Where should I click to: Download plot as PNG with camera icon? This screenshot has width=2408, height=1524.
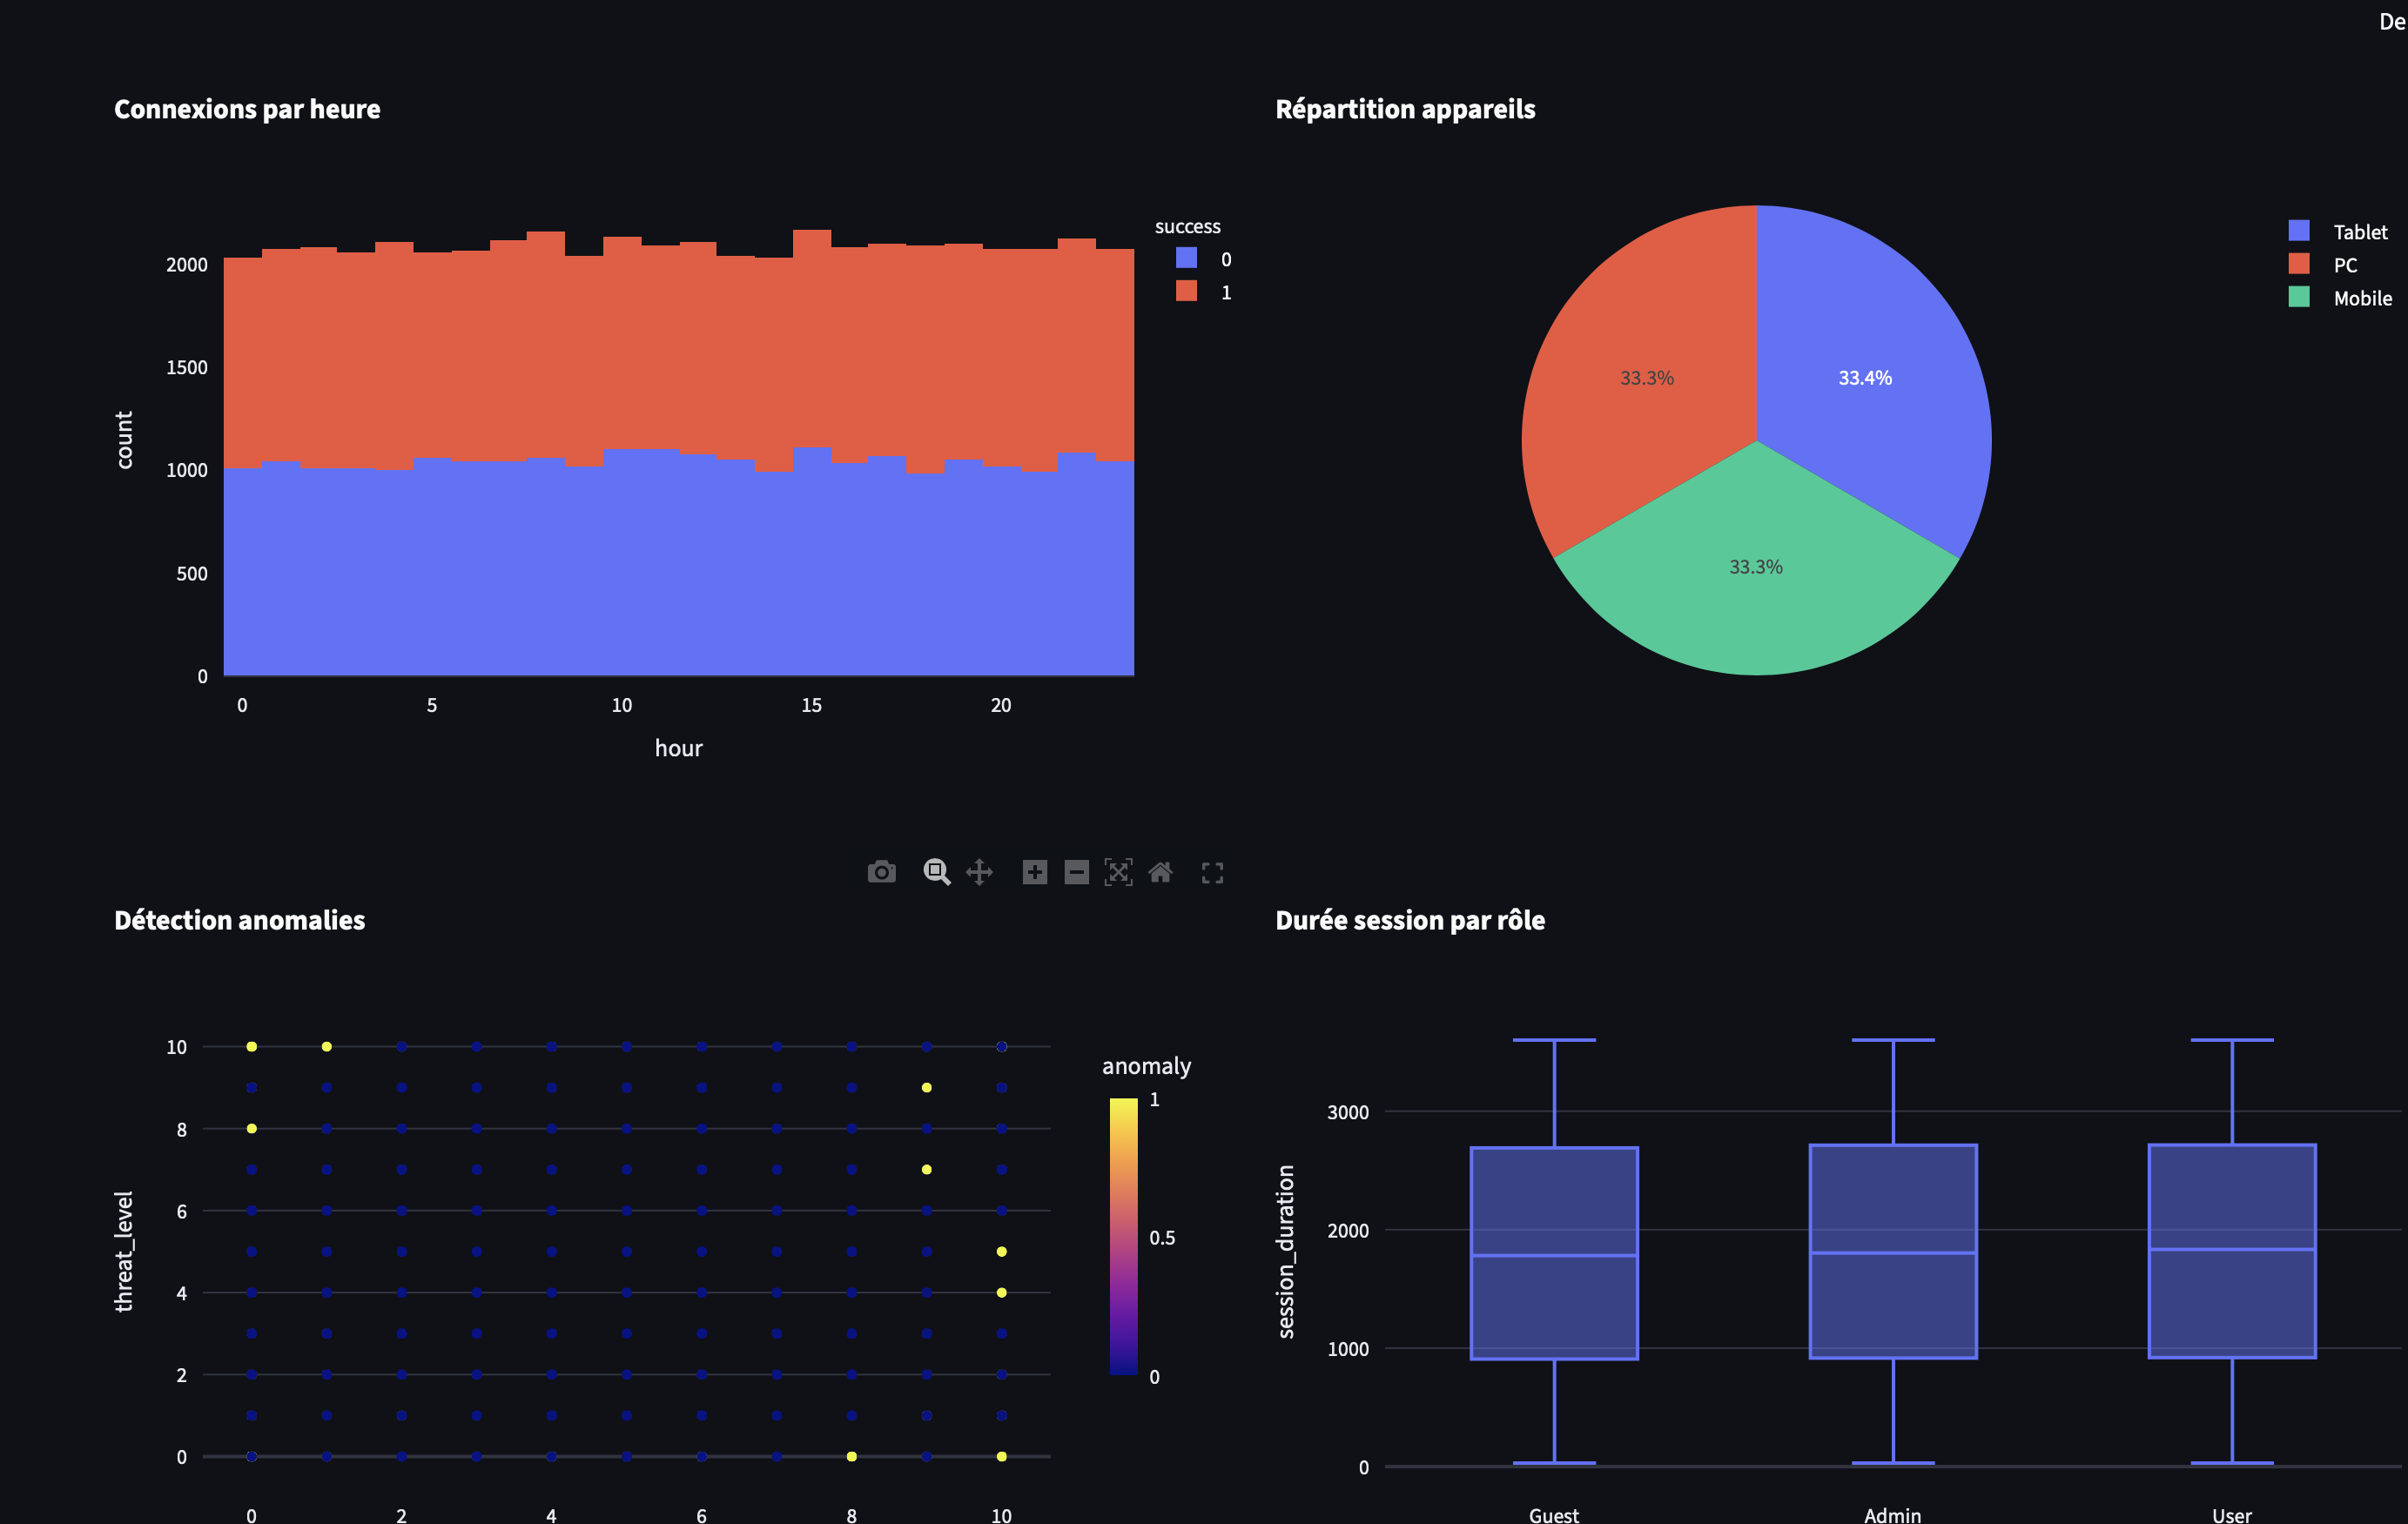tap(881, 872)
